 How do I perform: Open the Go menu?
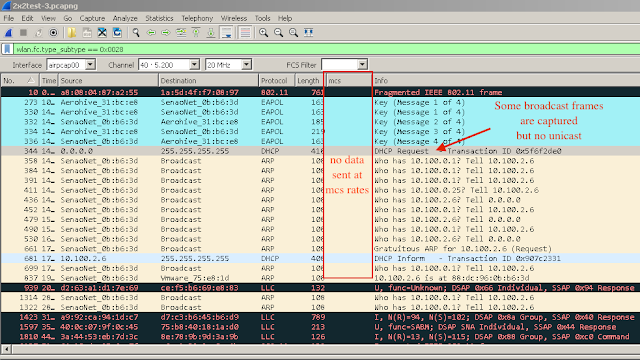pyautogui.click(x=68, y=18)
